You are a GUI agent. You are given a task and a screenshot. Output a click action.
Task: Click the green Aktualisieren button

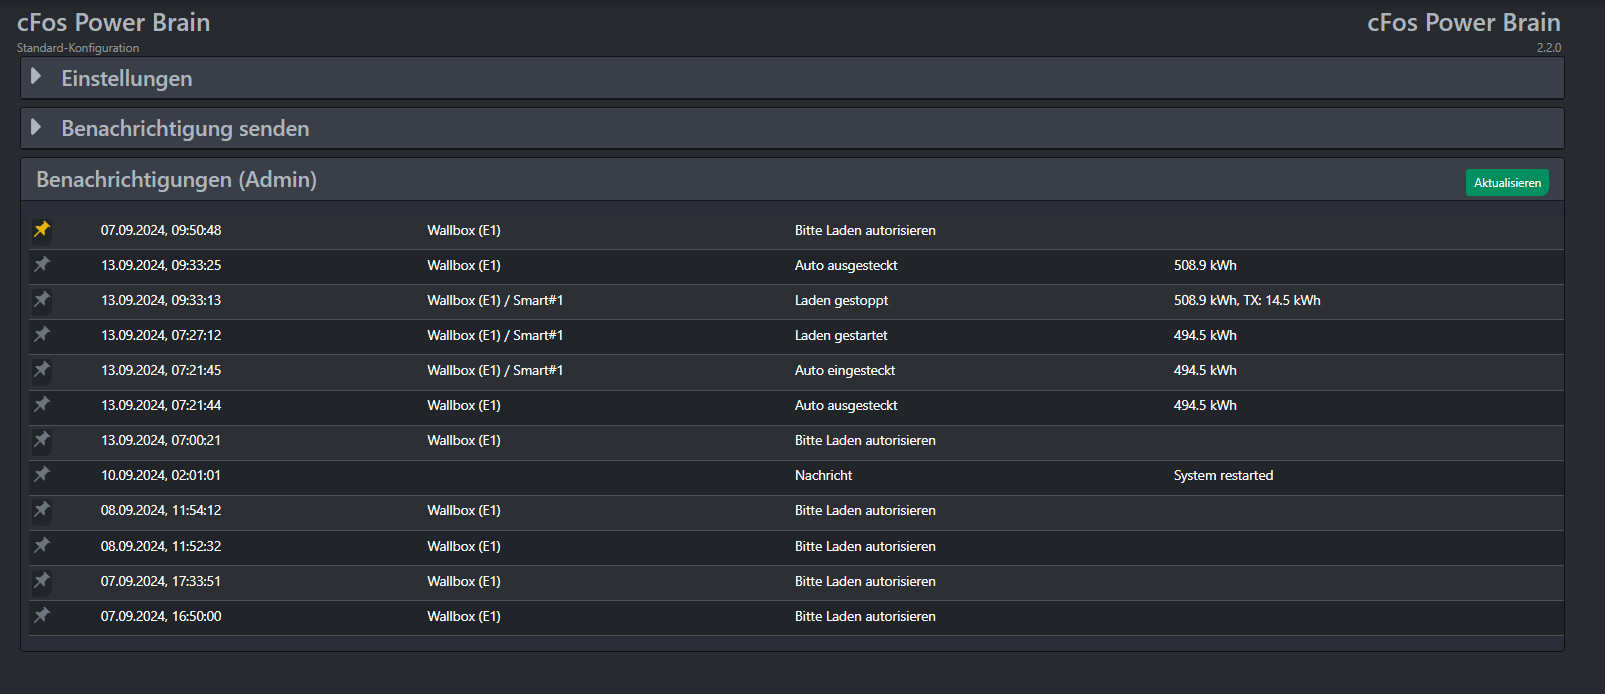point(1507,183)
